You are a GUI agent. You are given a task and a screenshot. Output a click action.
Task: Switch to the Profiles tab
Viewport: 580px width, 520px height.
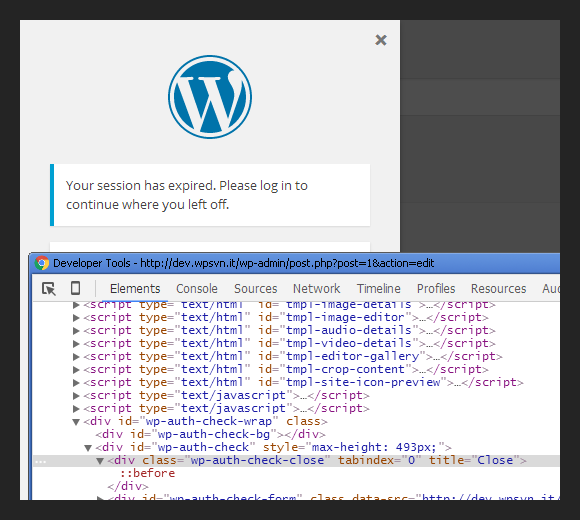pyautogui.click(x=436, y=288)
